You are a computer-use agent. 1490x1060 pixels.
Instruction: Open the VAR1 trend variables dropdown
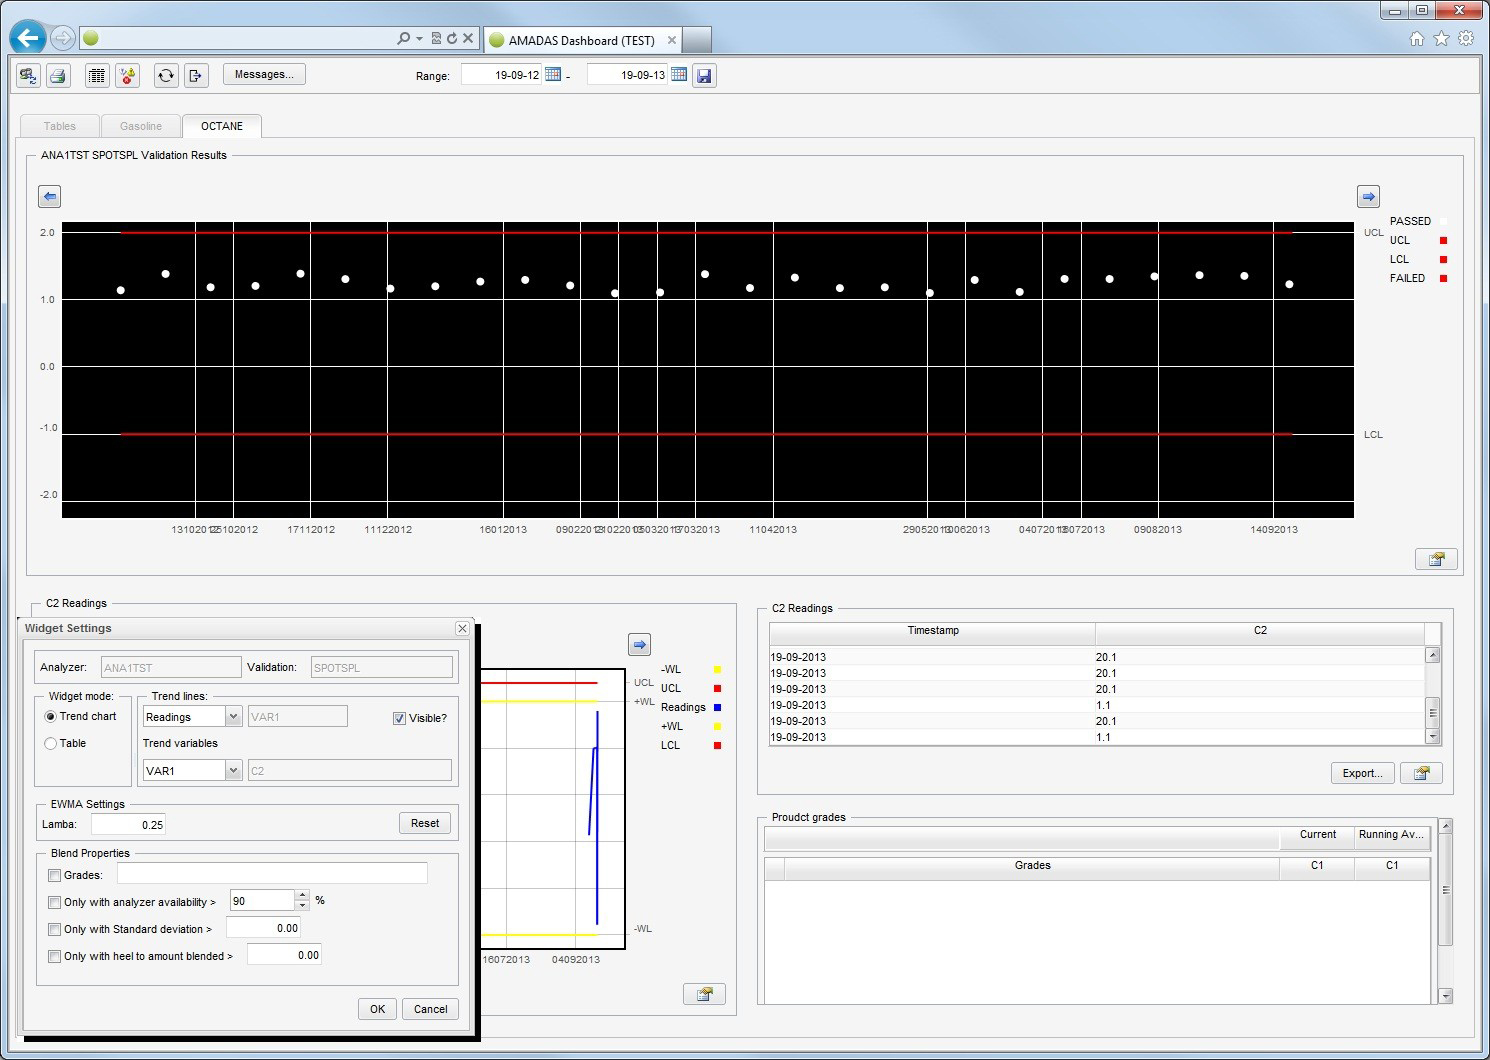(x=232, y=770)
